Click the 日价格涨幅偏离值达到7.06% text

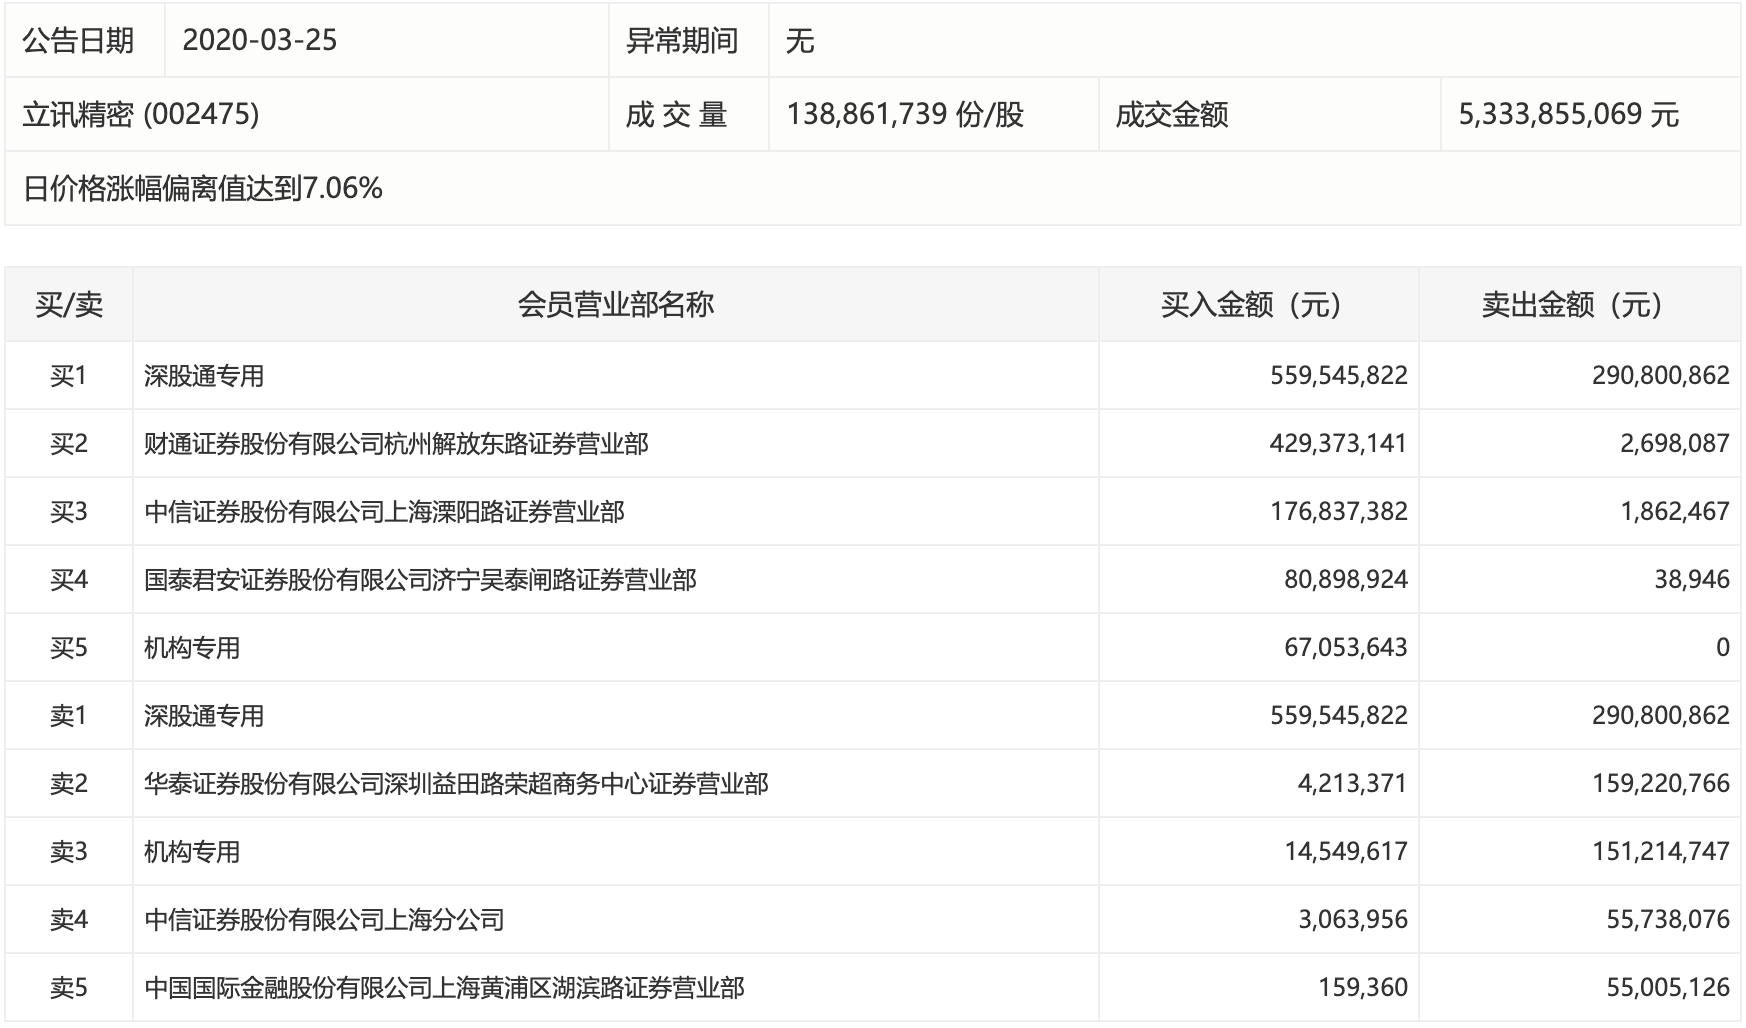pos(203,189)
